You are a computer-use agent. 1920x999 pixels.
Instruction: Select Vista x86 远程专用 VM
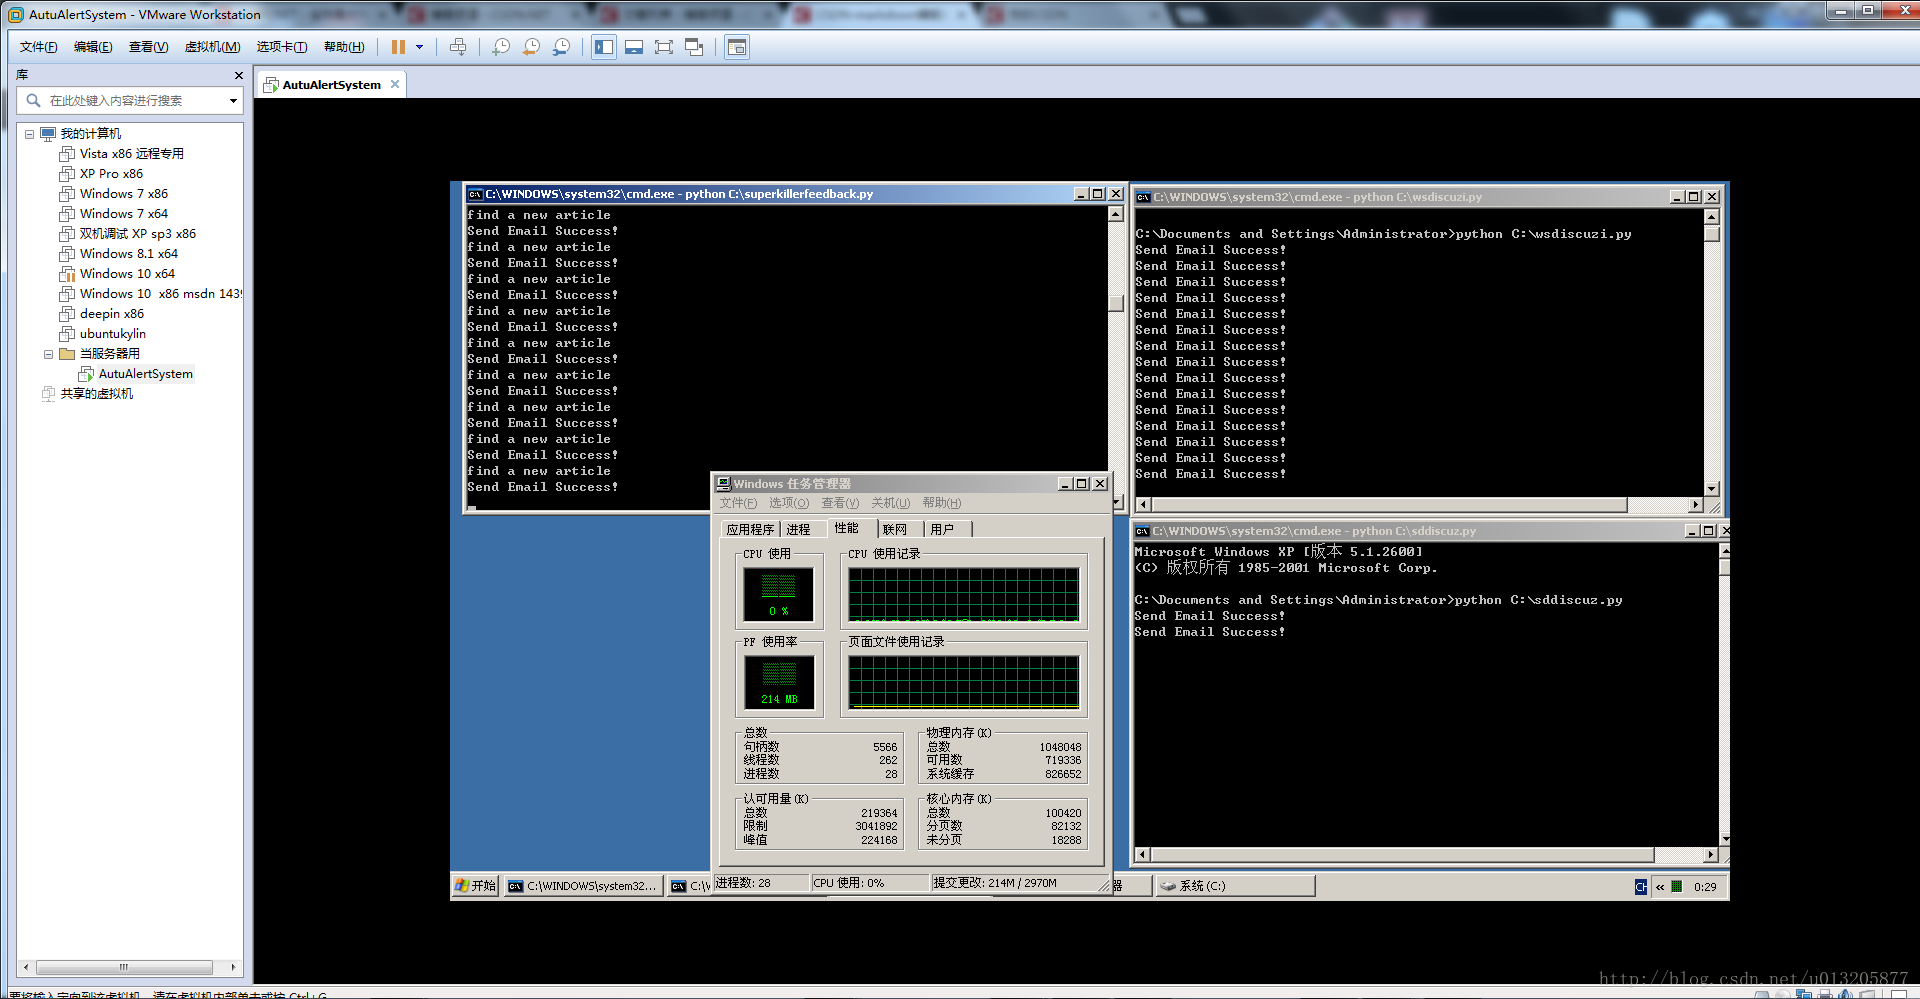coord(122,154)
